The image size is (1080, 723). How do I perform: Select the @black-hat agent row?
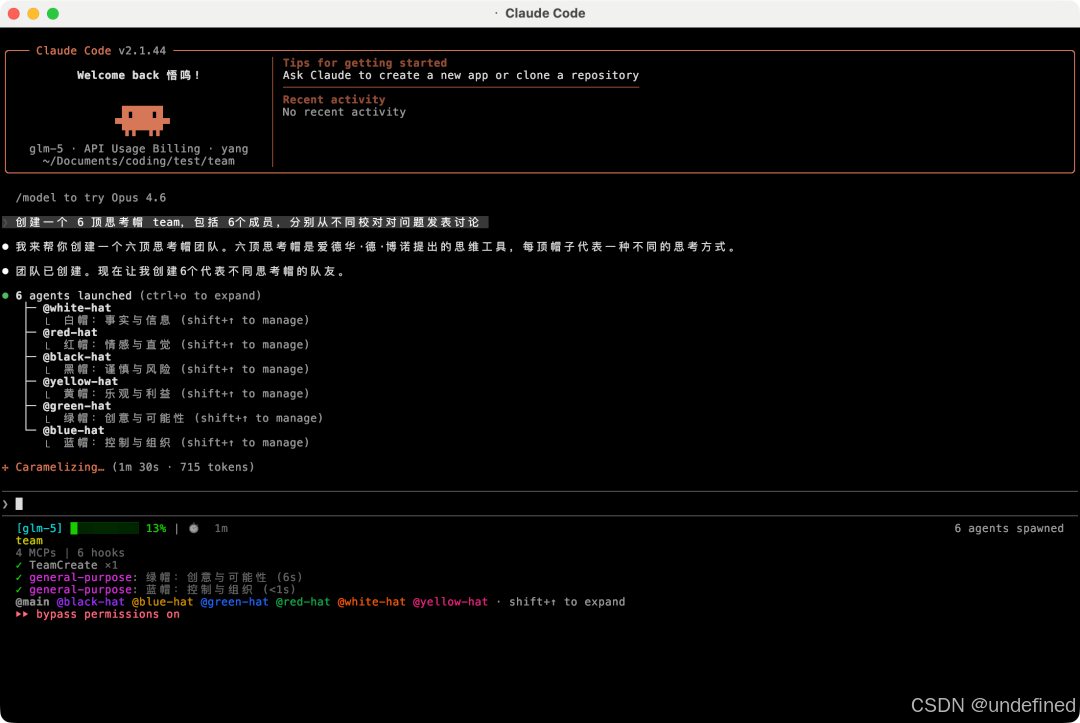(76, 357)
